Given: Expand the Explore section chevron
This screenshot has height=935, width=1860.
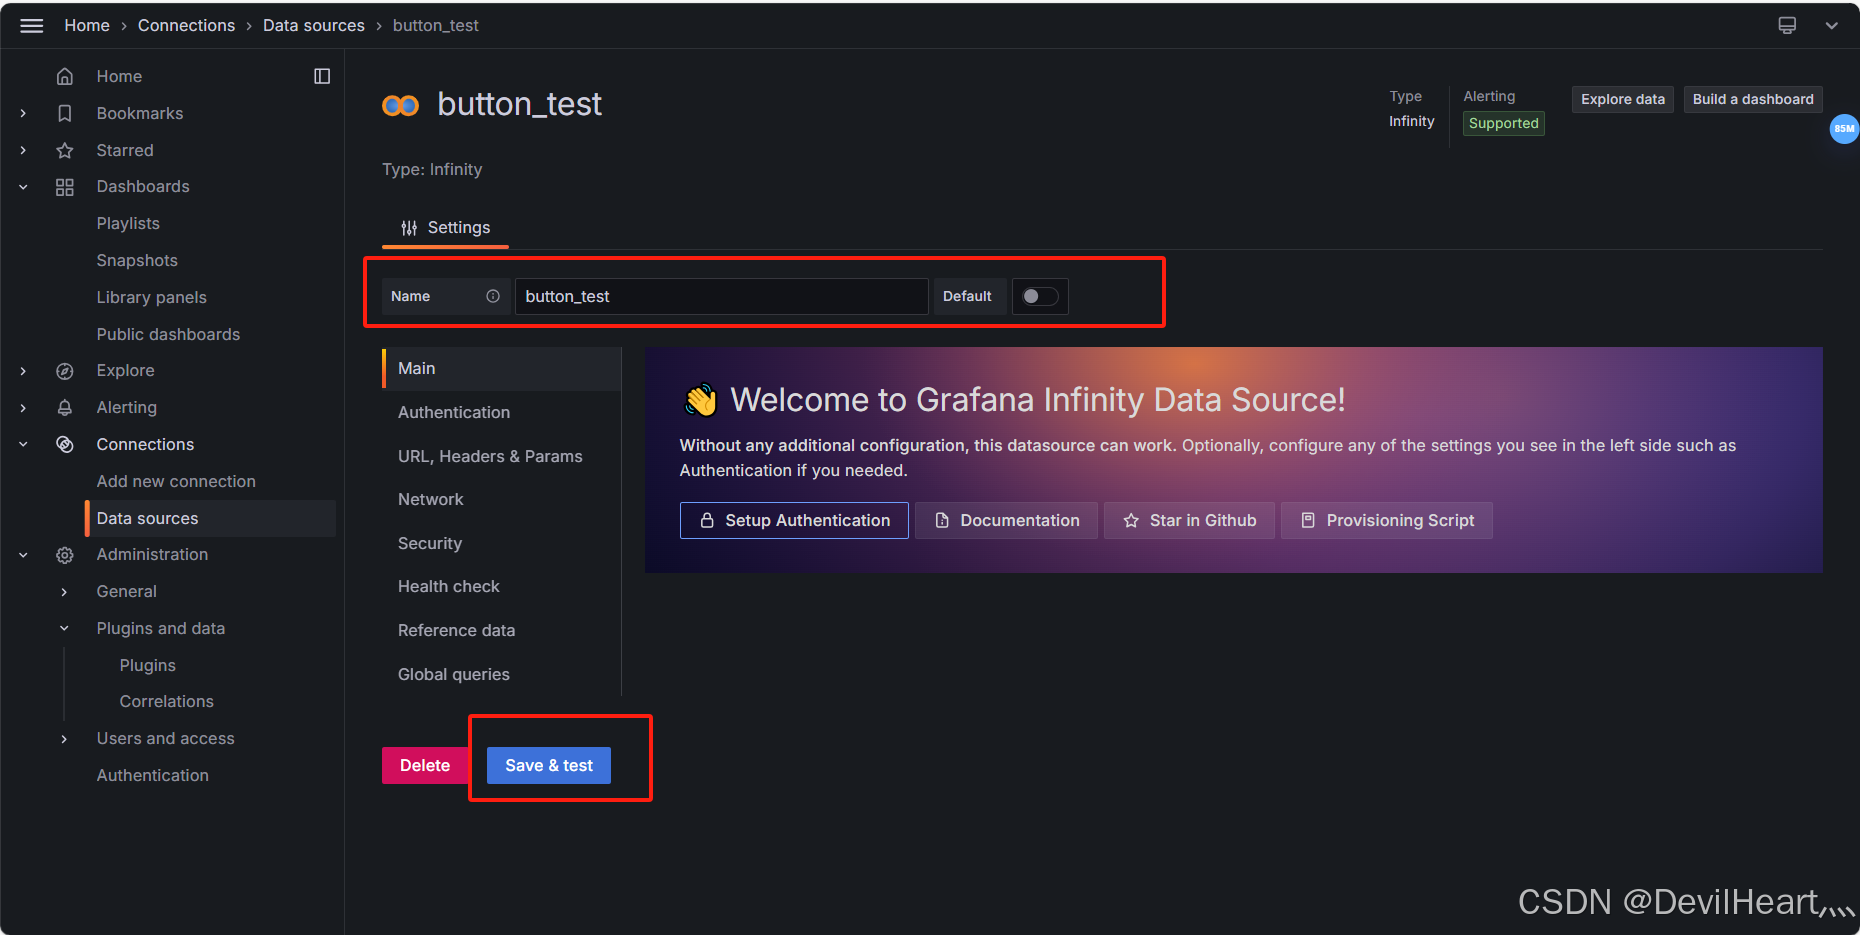Looking at the screenshot, I should tap(23, 371).
